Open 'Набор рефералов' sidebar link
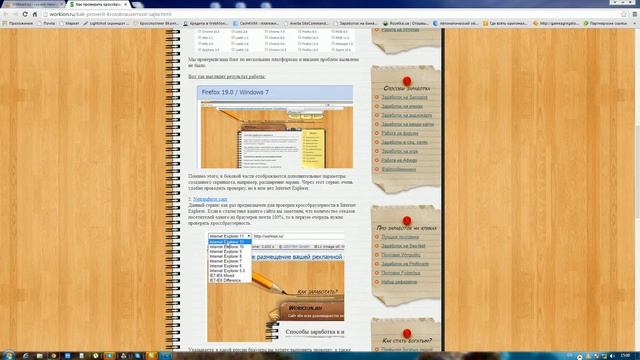 click(399, 282)
